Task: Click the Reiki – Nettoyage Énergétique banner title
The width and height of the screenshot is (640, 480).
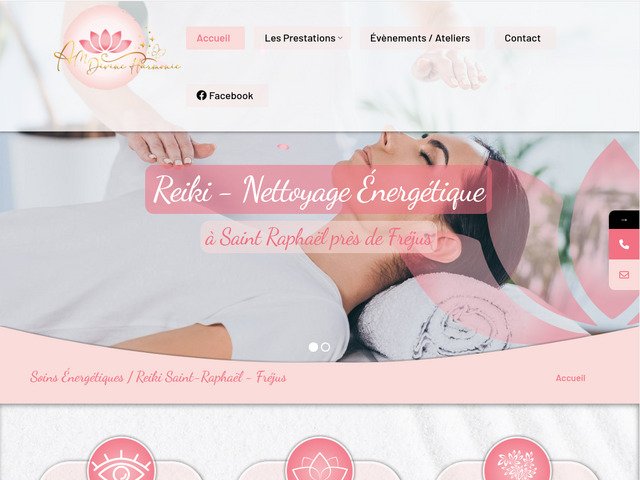Action: [319, 190]
